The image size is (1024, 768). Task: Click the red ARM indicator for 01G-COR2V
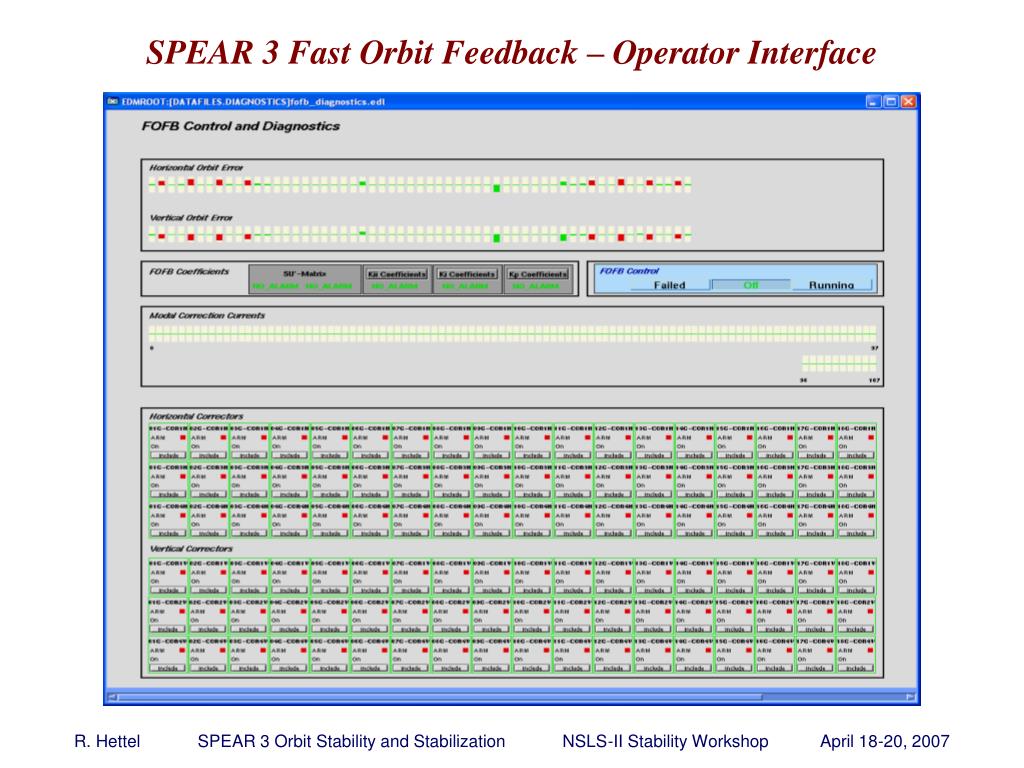pyautogui.click(x=183, y=612)
